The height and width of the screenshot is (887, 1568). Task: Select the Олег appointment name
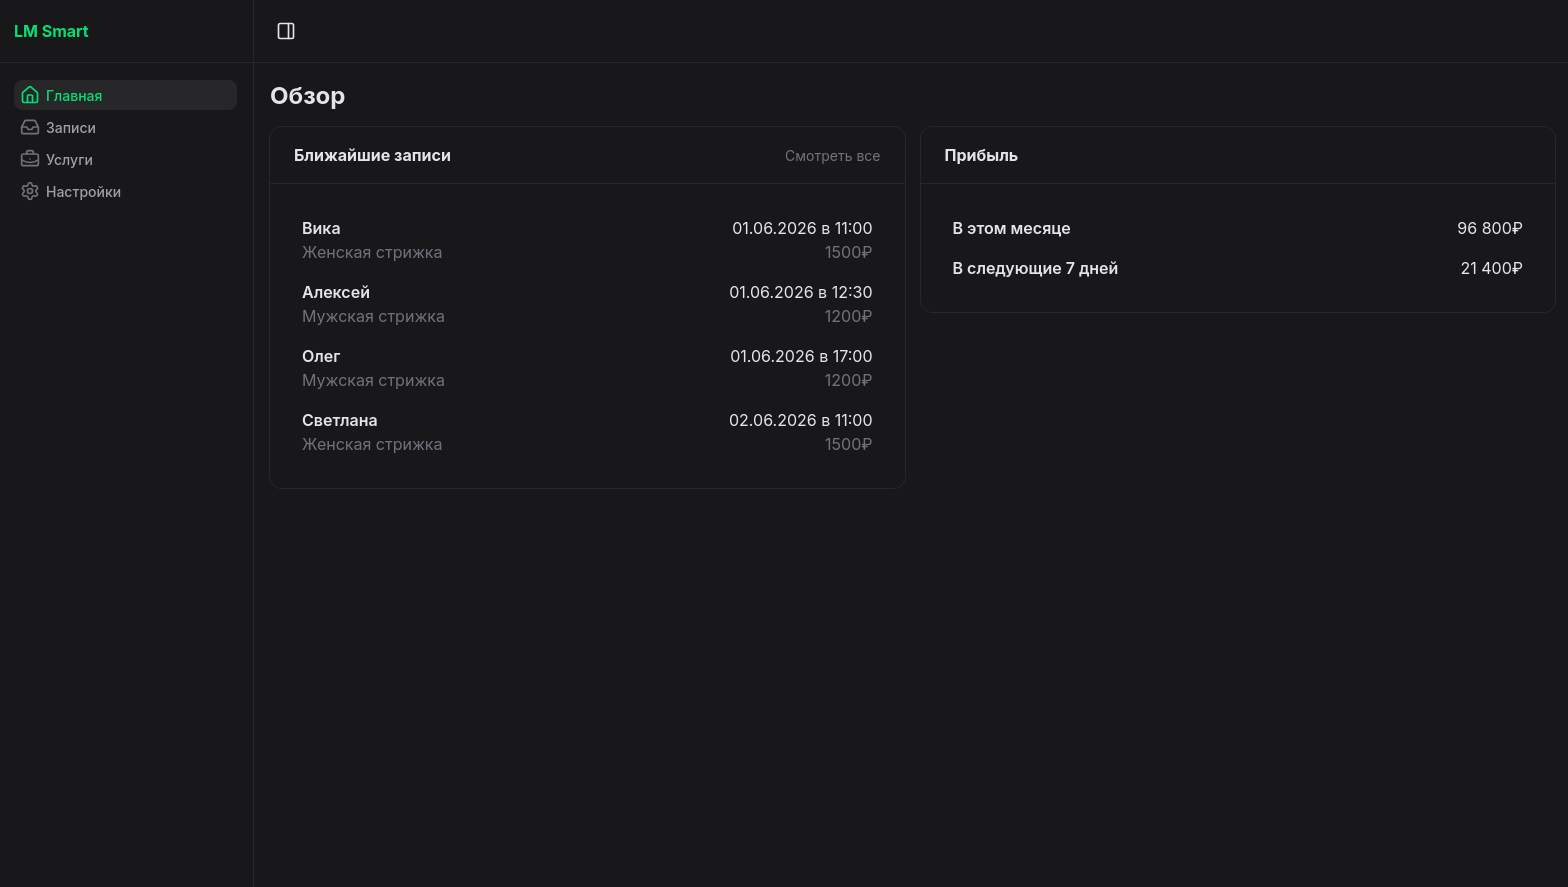[321, 356]
